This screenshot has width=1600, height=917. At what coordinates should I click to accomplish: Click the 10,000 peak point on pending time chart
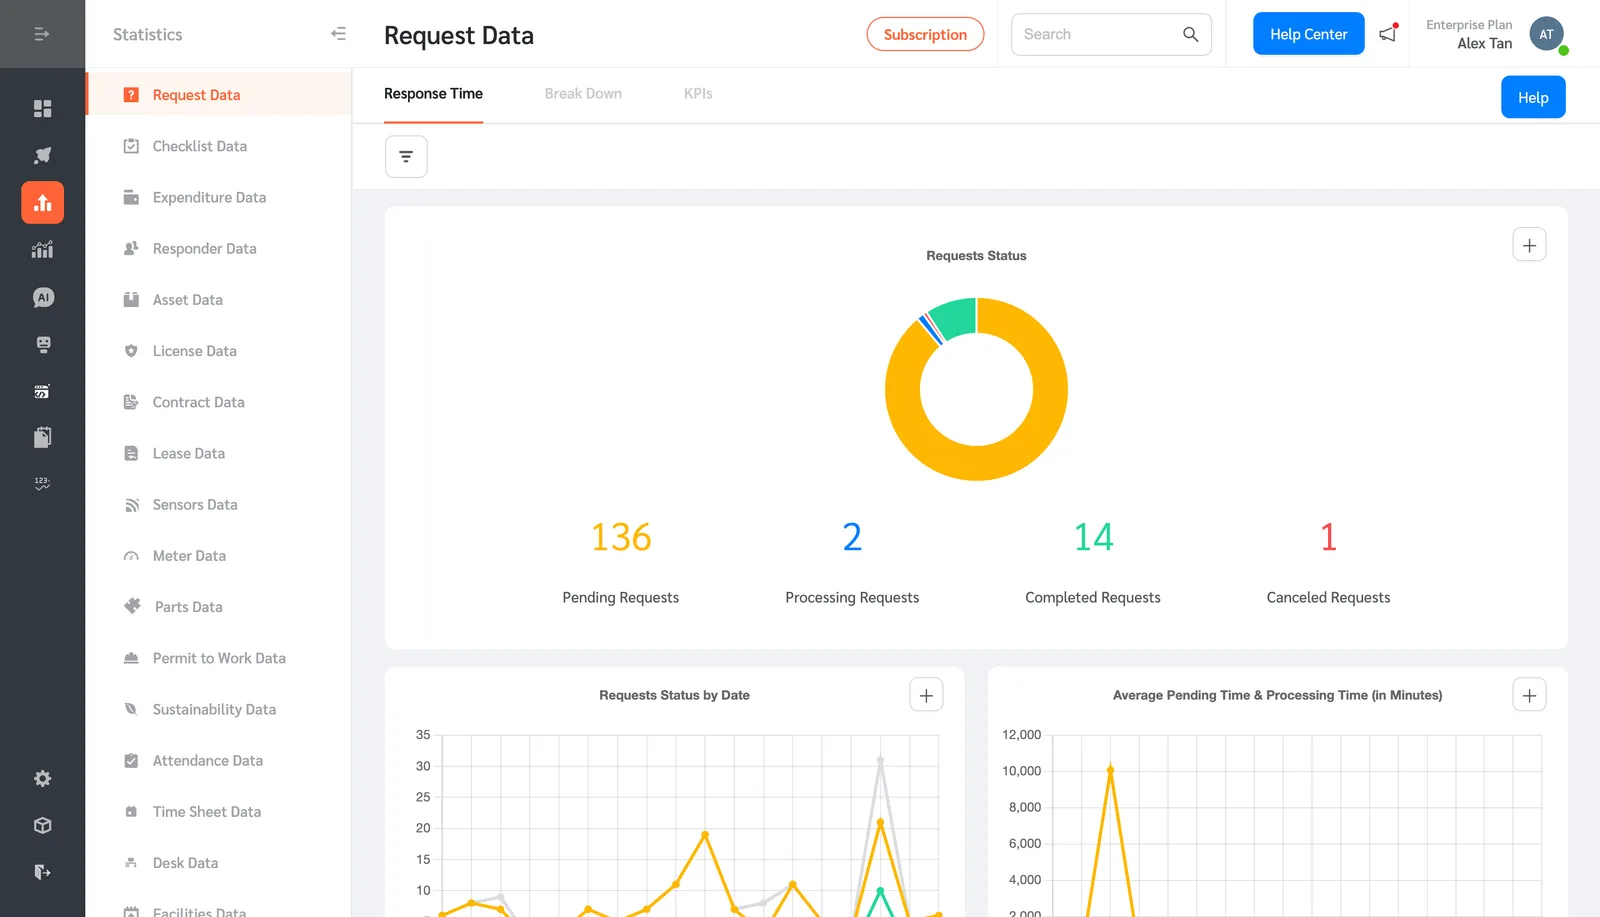pos(1110,769)
